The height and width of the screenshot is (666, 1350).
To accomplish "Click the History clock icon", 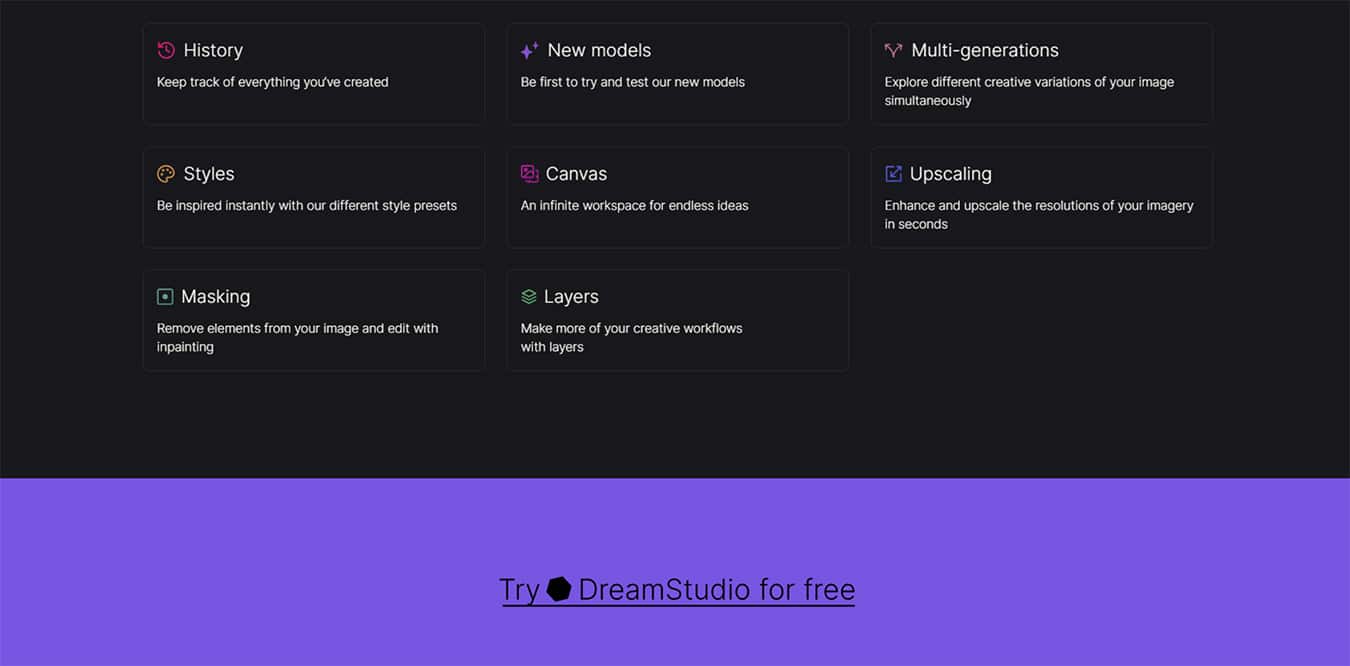I will tap(166, 50).
